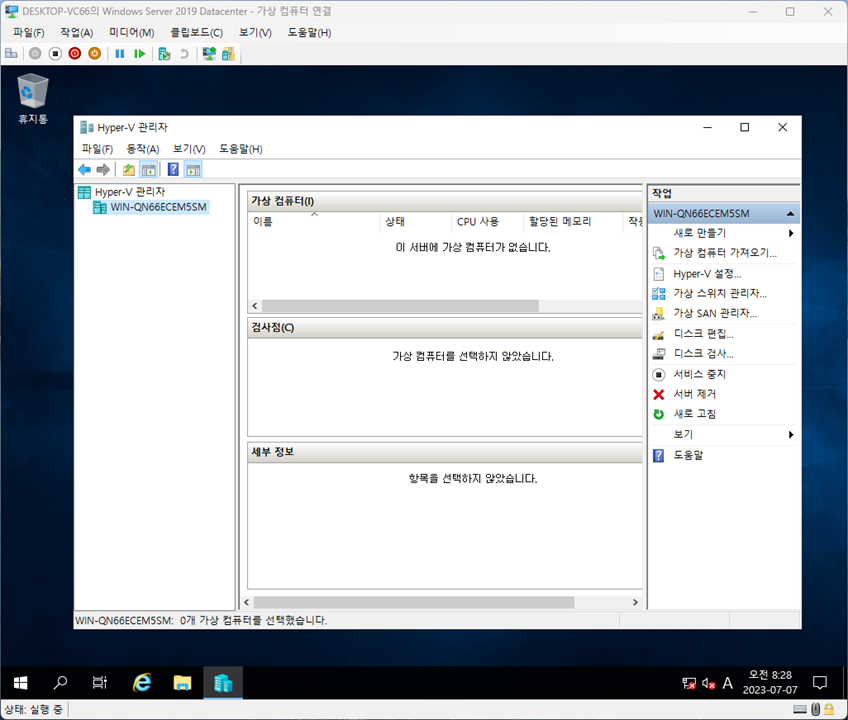Click 가상 컴퓨터 가져오기... action

(724, 253)
